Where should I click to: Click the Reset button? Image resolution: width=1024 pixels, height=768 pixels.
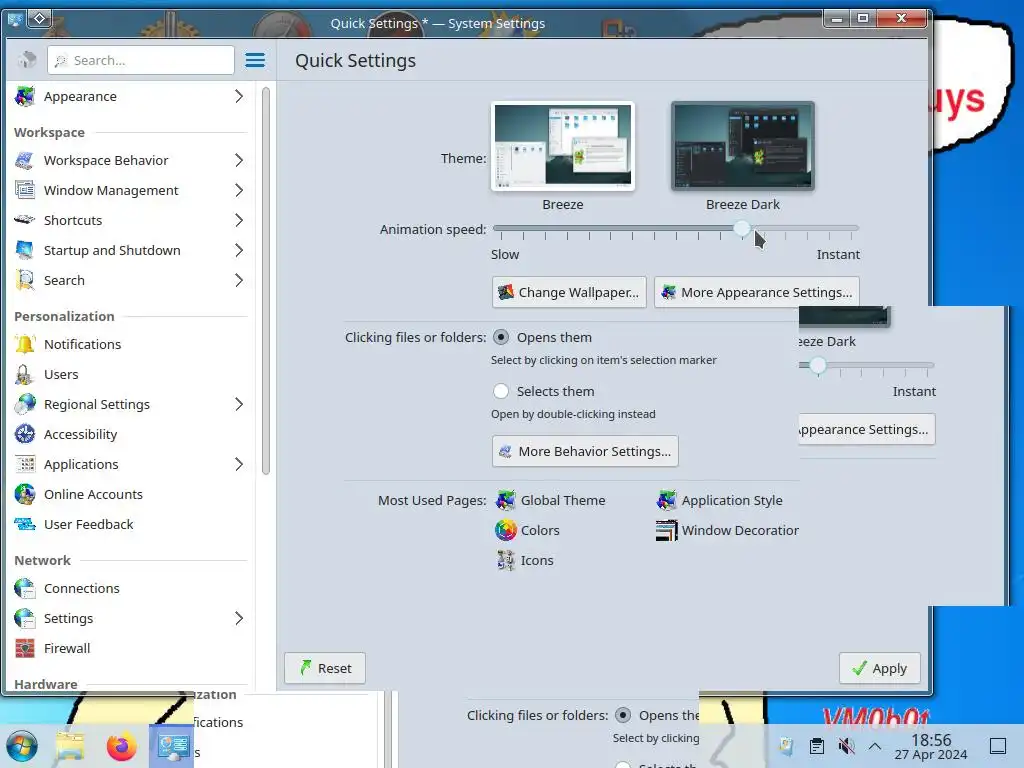point(325,668)
